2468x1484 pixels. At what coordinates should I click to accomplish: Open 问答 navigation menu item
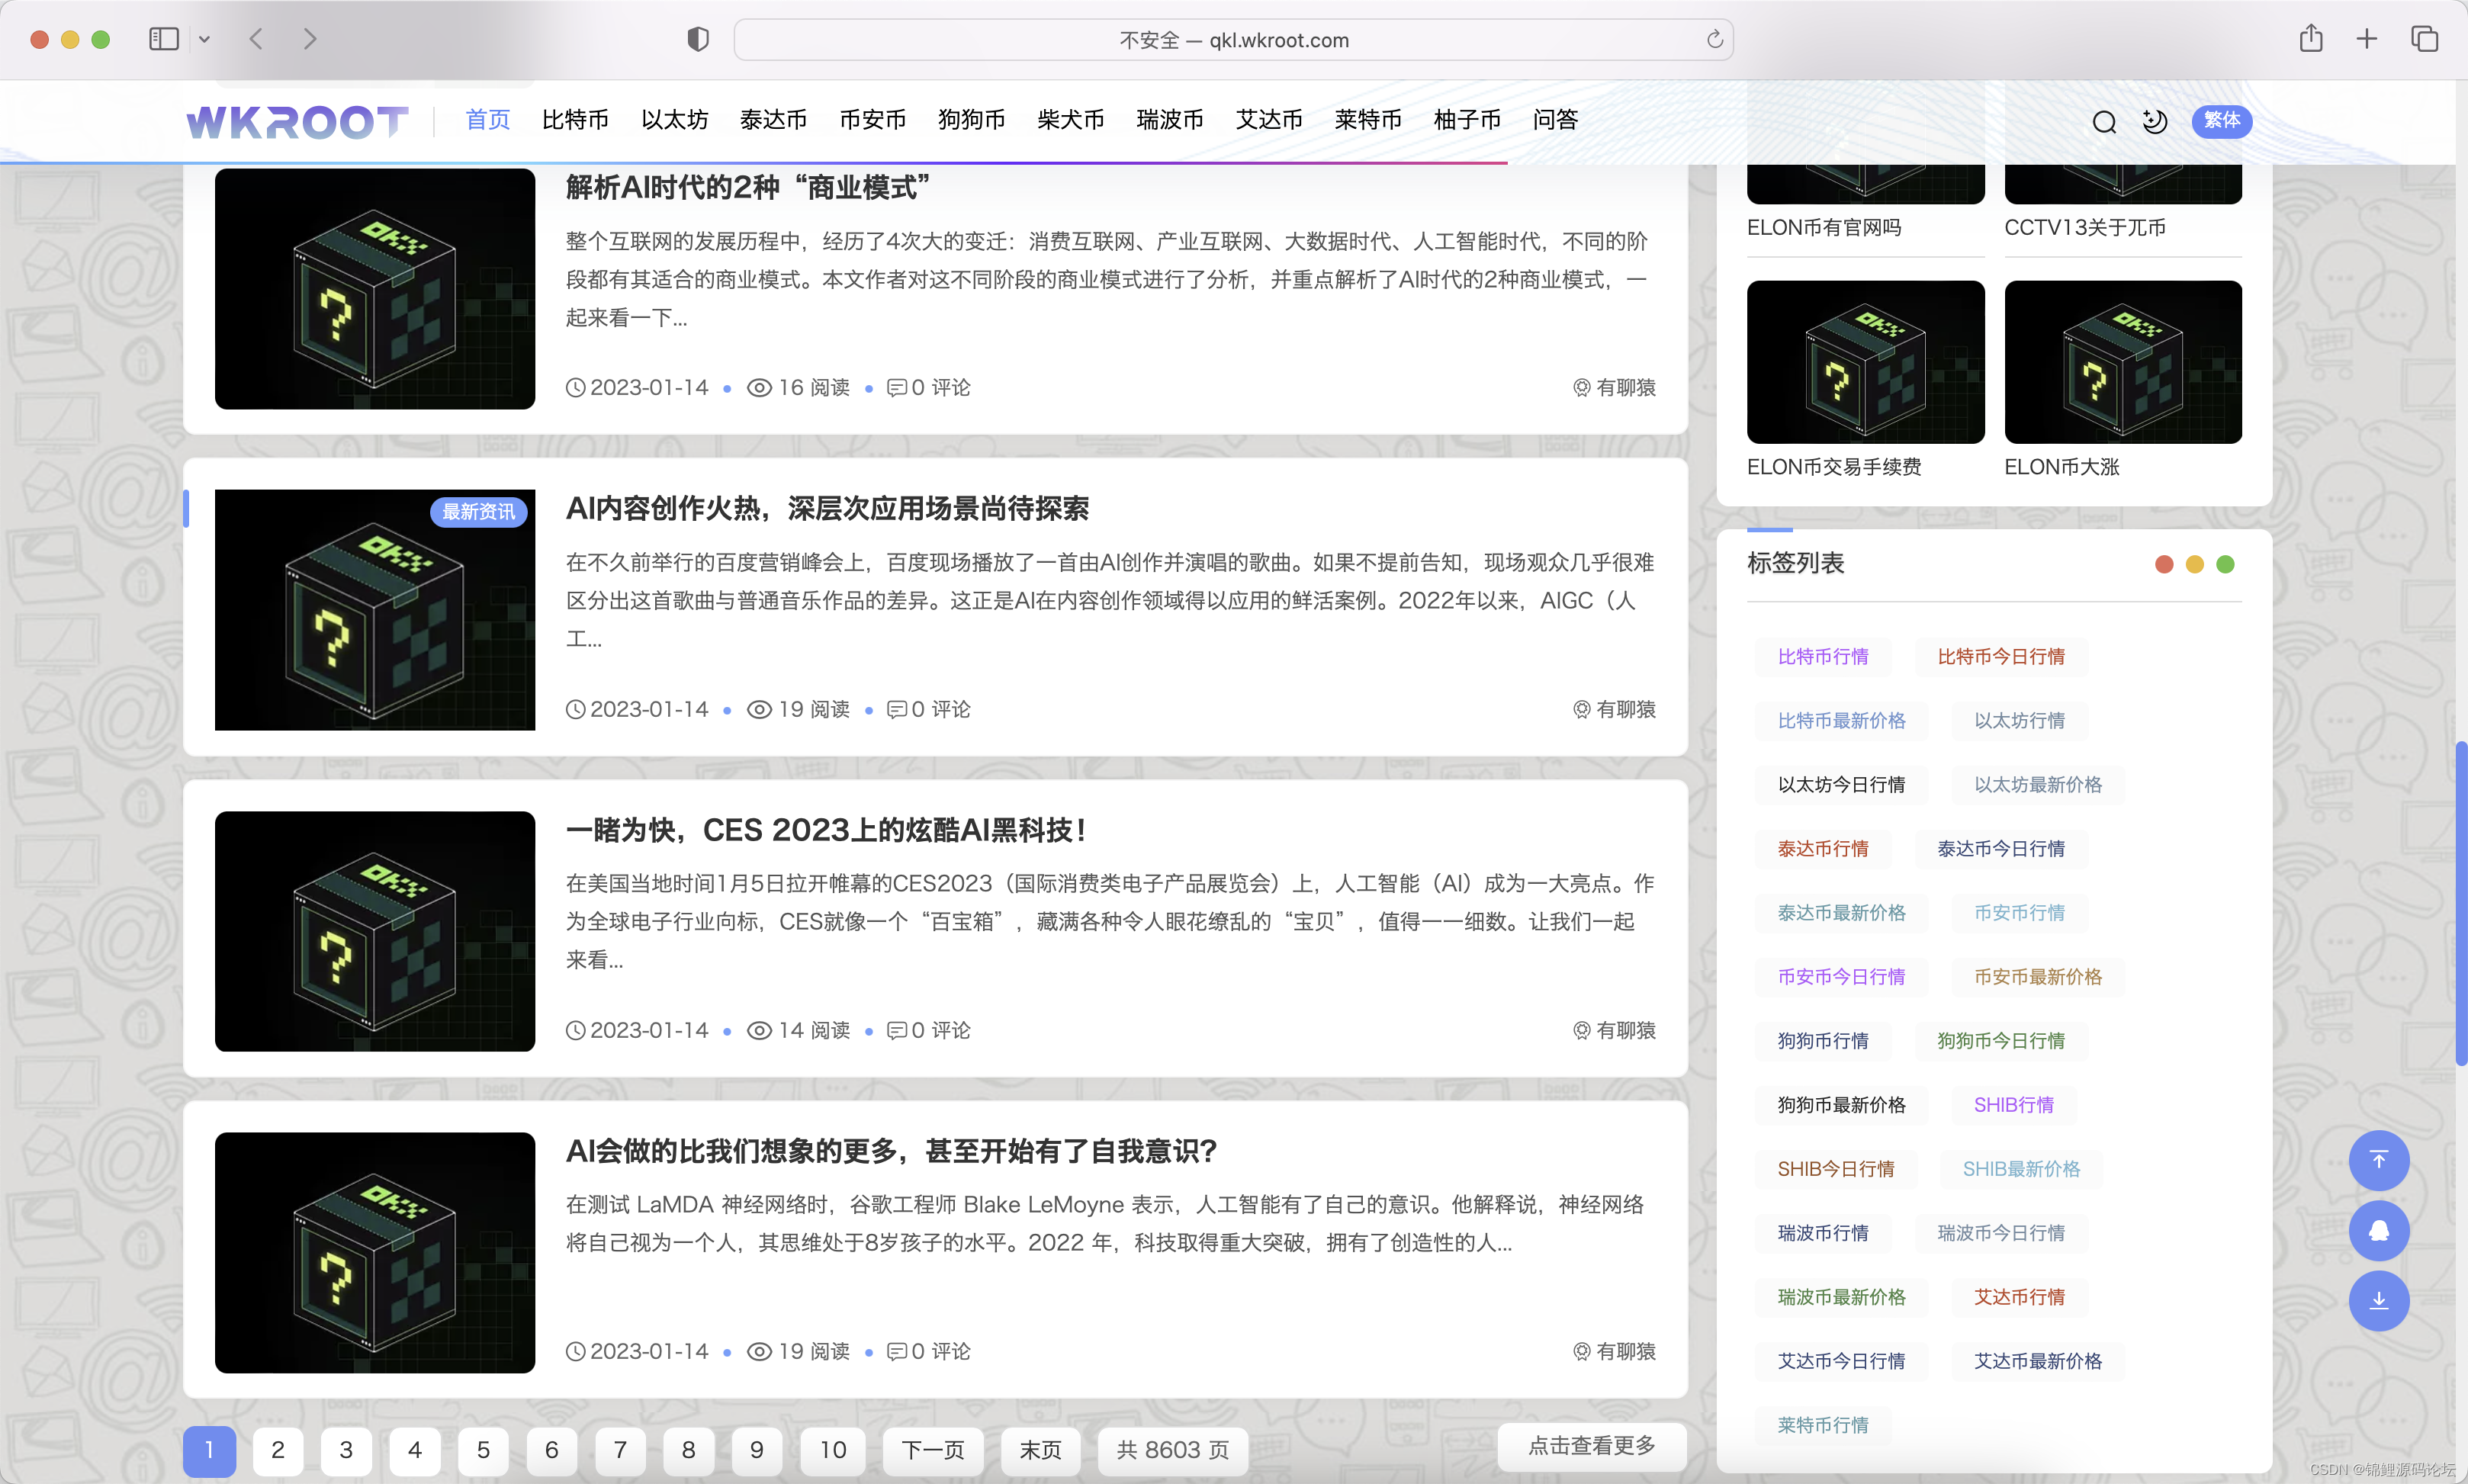(1554, 120)
